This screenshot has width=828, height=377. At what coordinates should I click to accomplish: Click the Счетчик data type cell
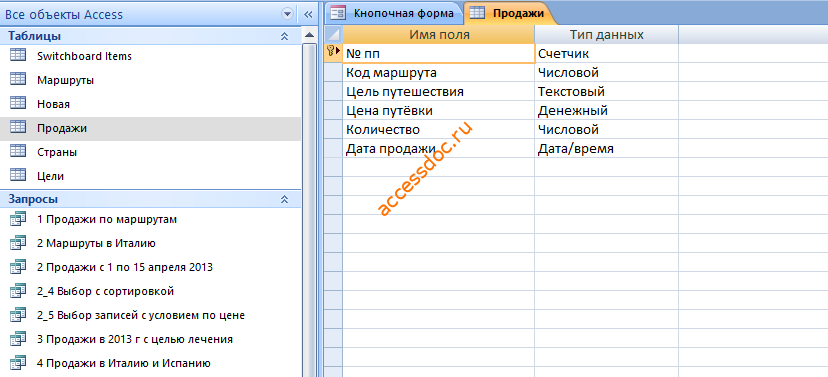[606, 53]
